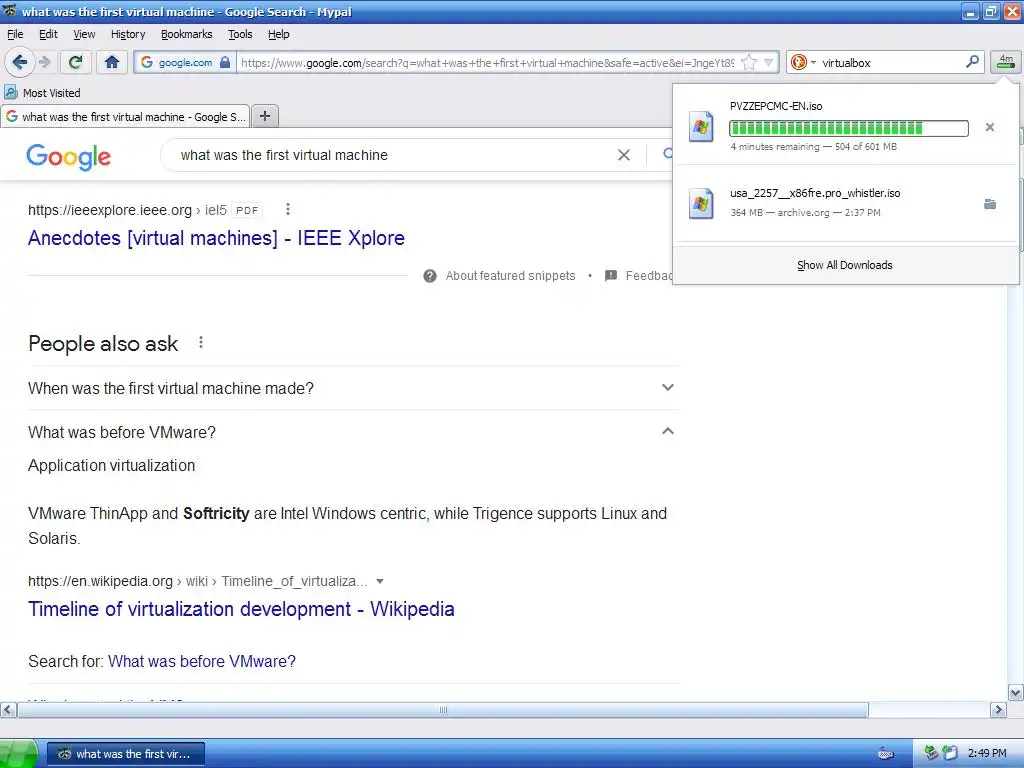Click 'What was before VMware?' search link
1024x768 pixels.
coord(202,661)
